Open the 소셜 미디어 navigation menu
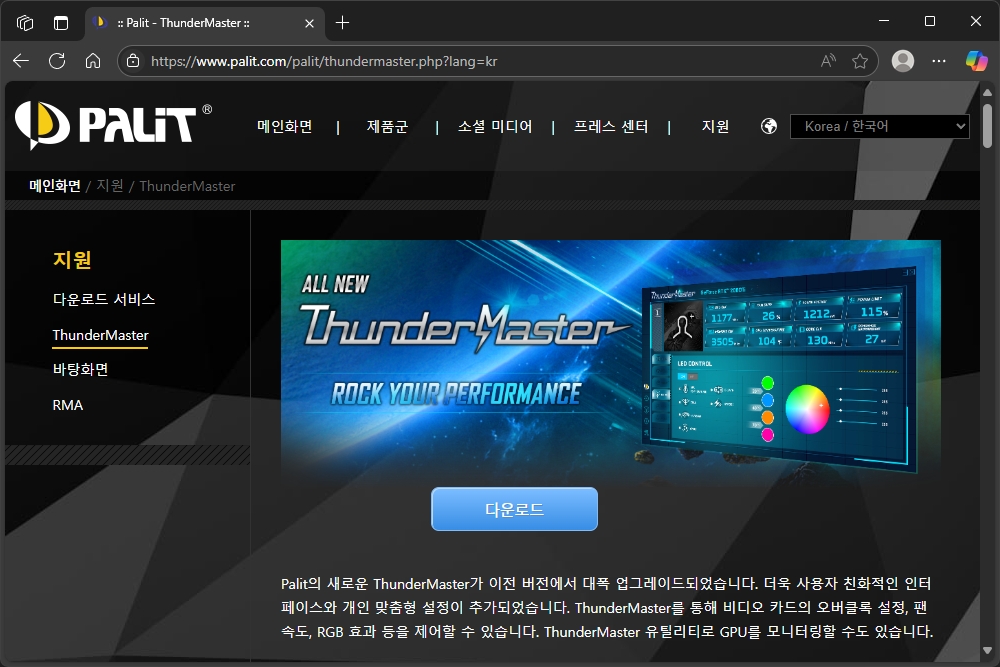This screenshot has height=667, width=1000. click(495, 126)
